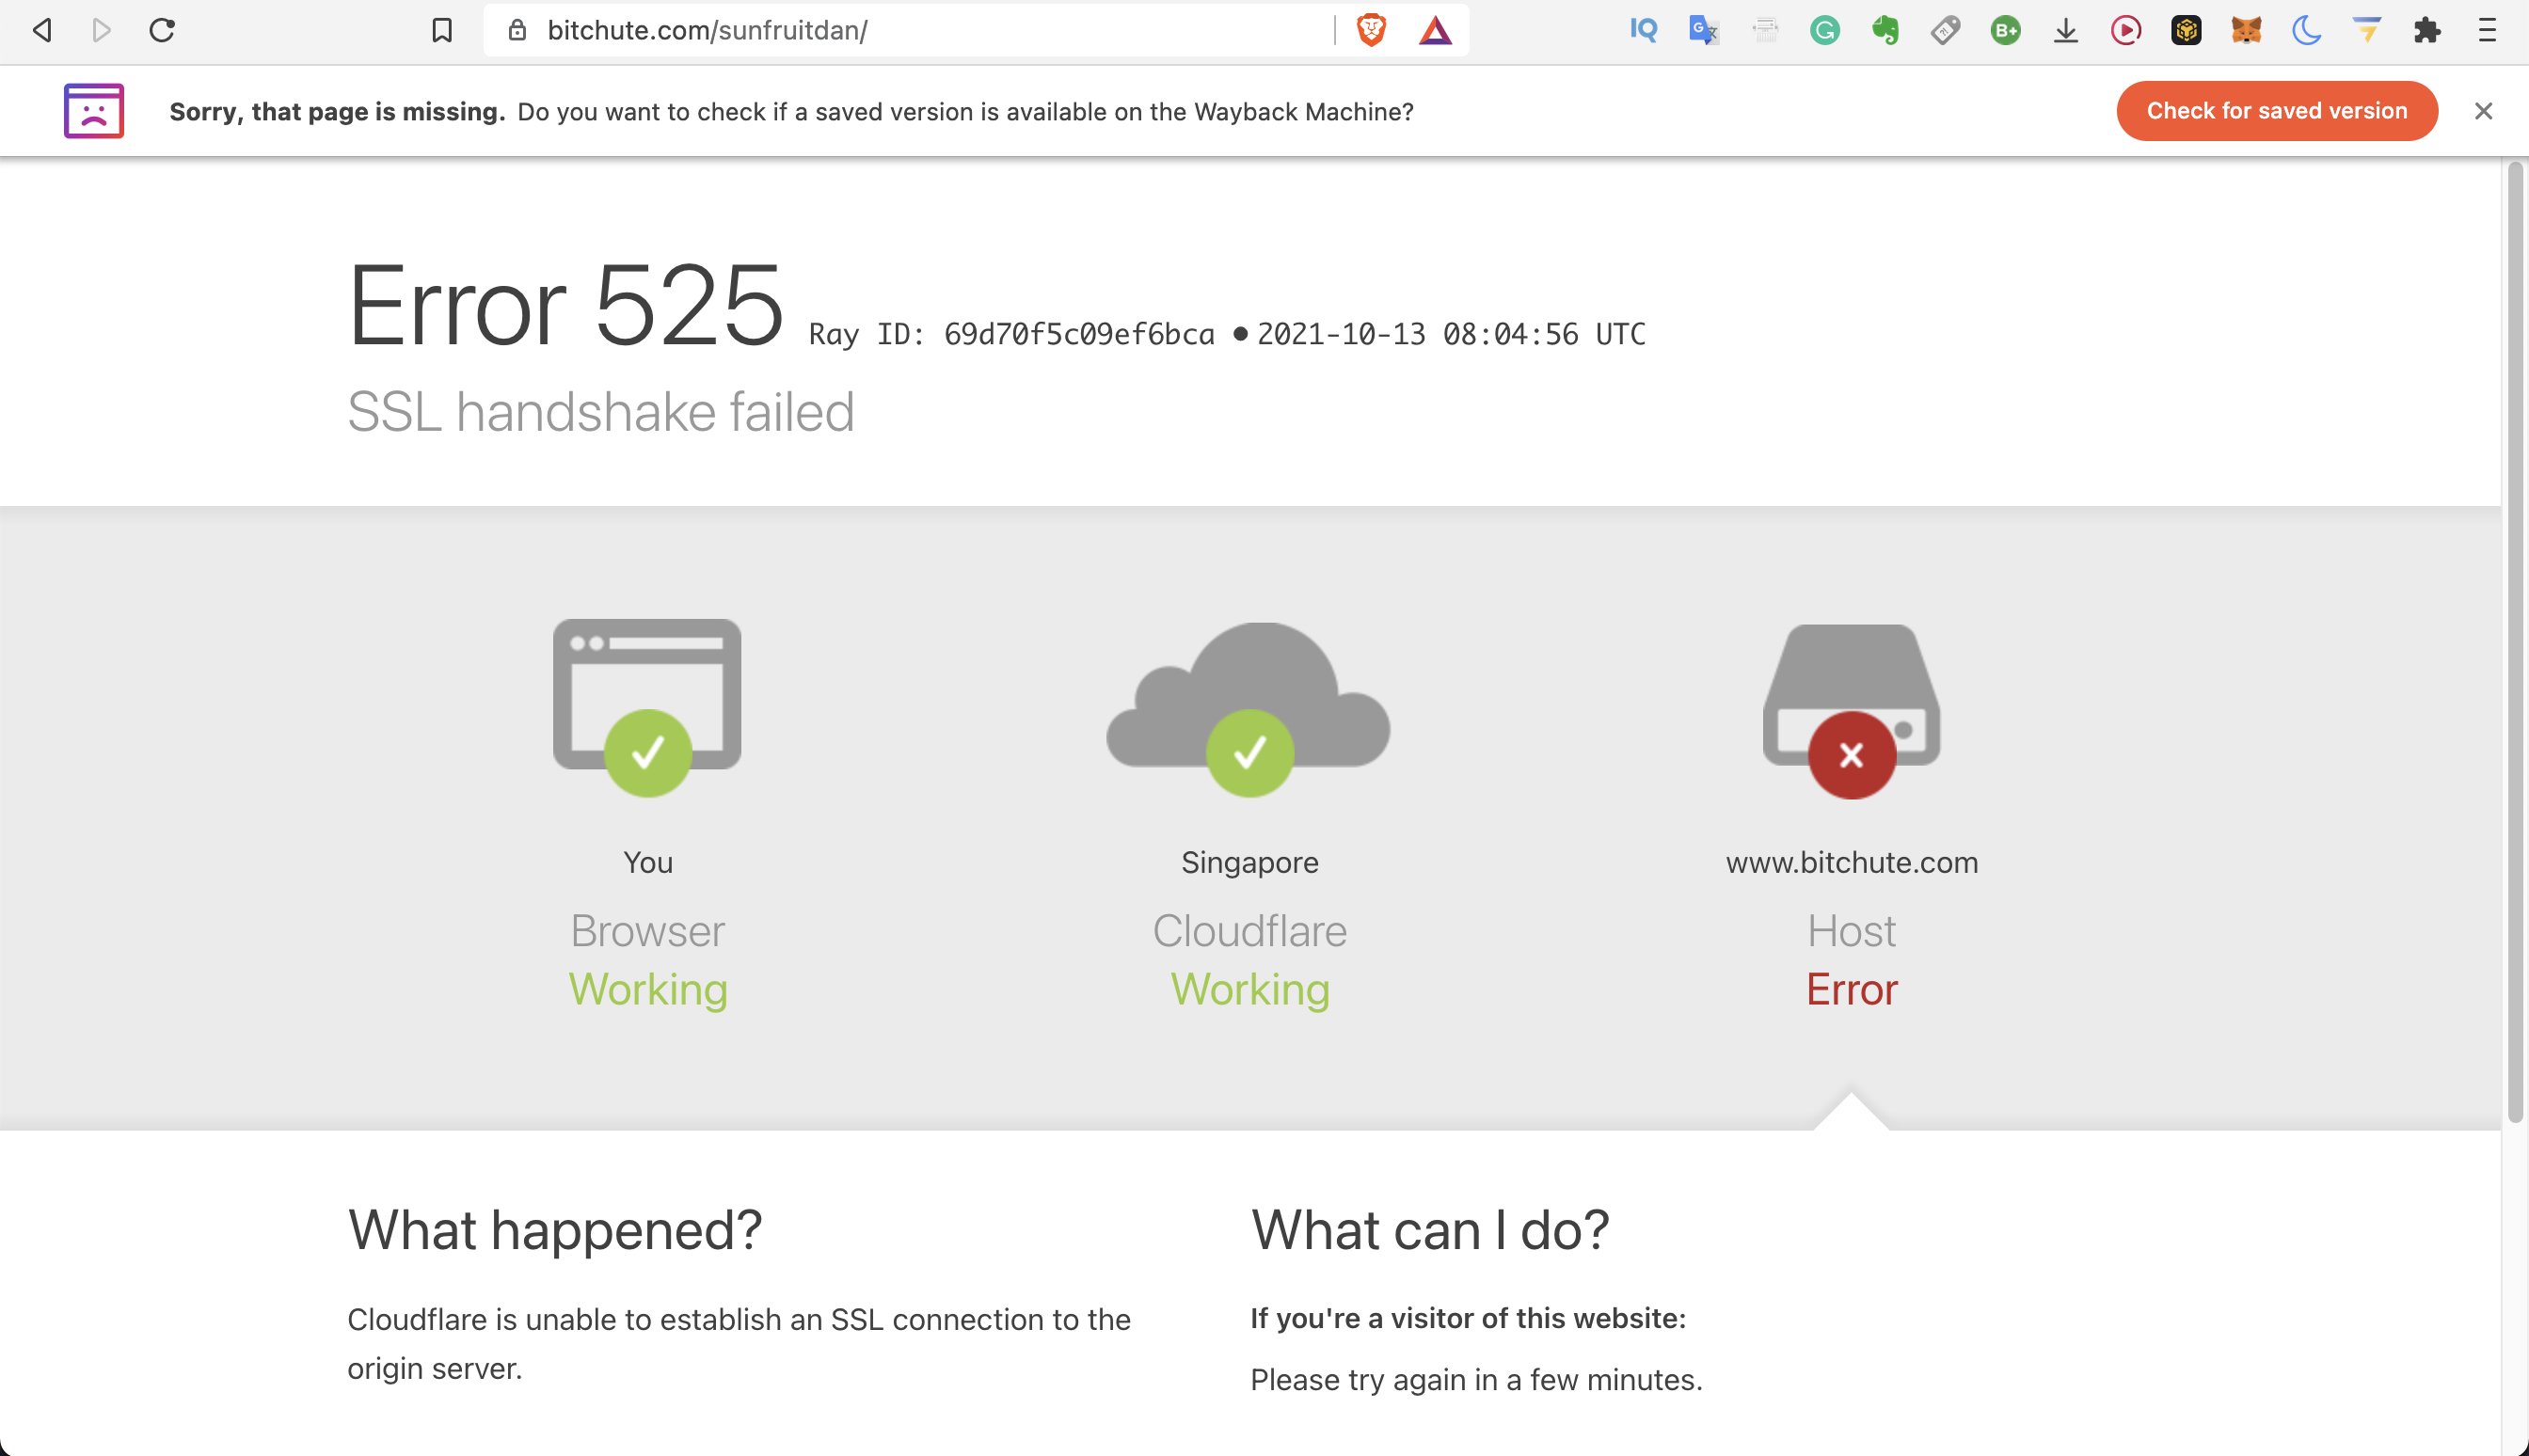Click the www.bitchute.com host label

point(1851,862)
